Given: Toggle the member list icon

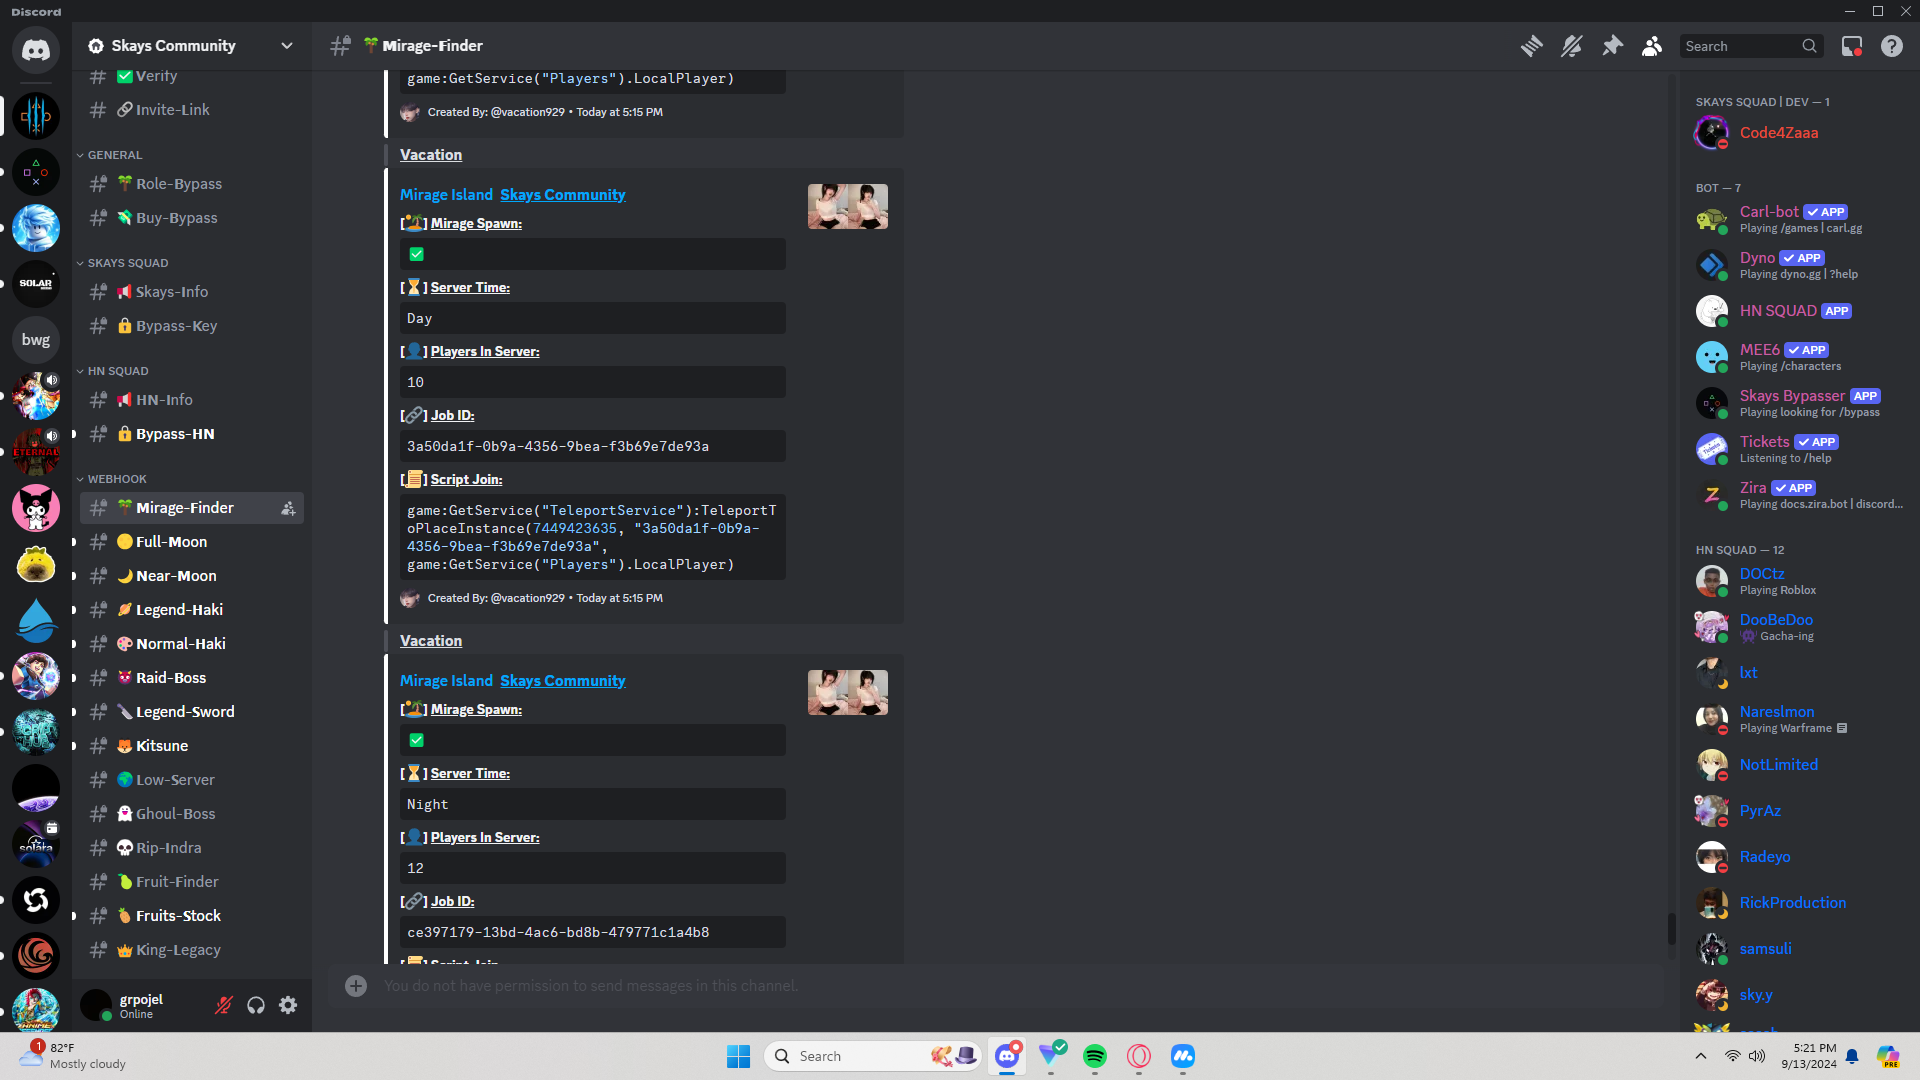Looking at the screenshot, I should click(x=1652, y=46).
